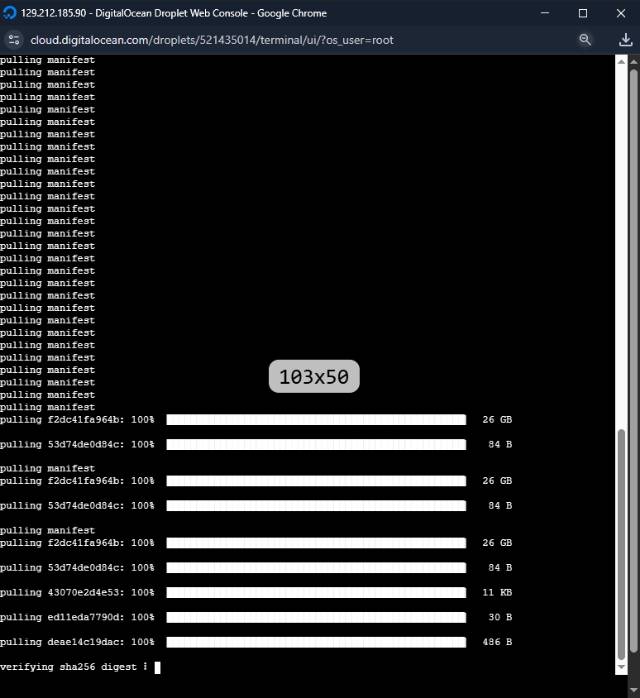
Task: Click the 103x50 terminal size overlay
Action: 314,377
